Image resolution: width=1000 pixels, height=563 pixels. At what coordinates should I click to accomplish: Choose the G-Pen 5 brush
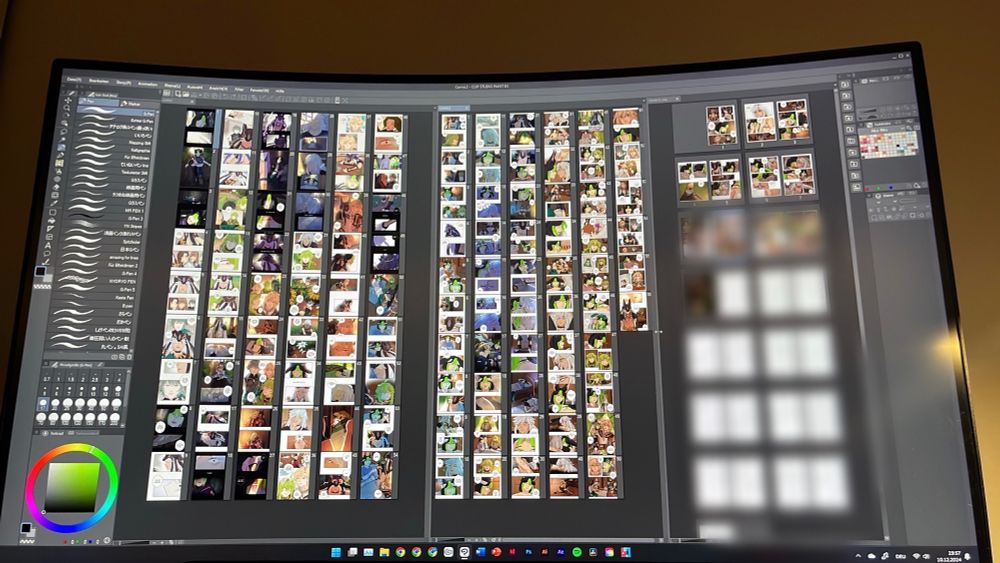[x=98, y=289]
